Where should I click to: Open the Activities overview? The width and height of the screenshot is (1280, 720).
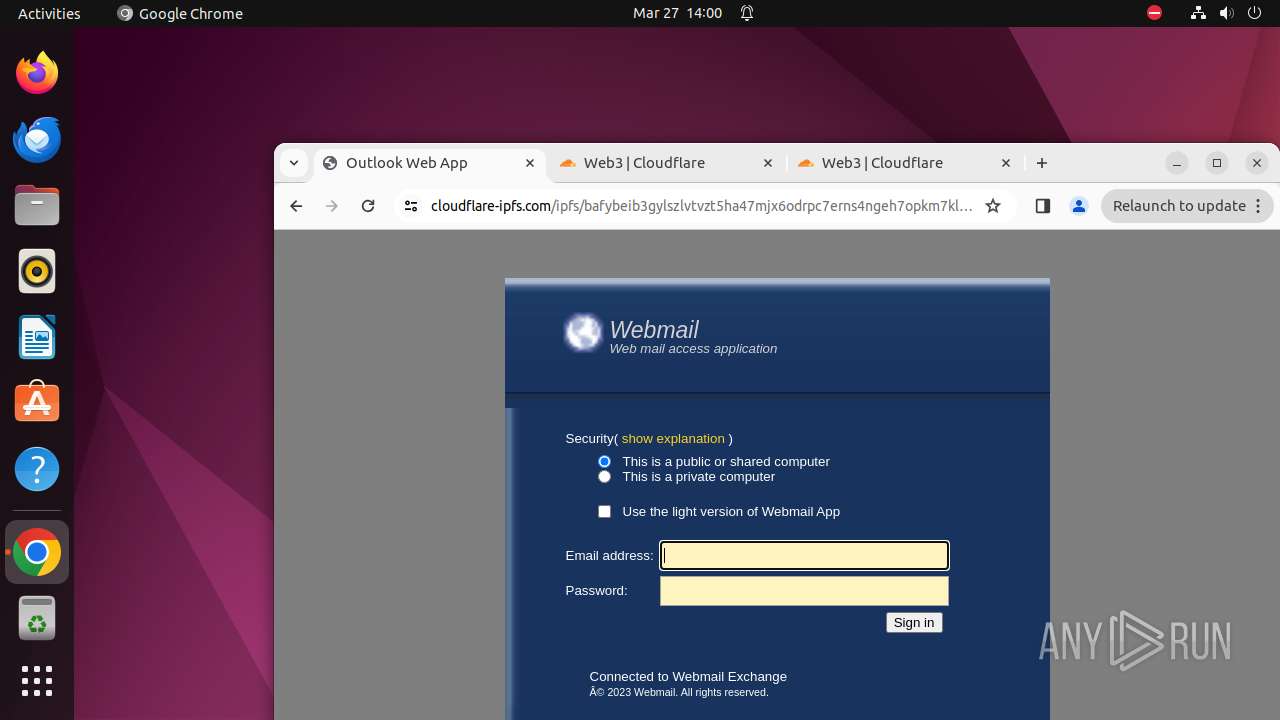click(x=49, y=13)
